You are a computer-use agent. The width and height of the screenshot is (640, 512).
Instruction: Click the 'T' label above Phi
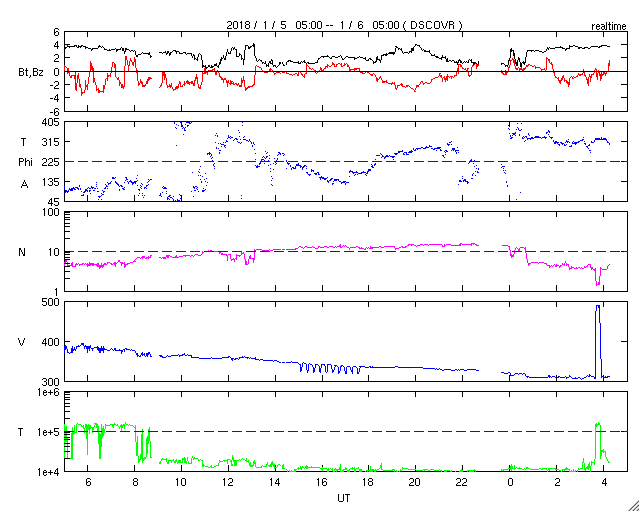tap(23, 142)
